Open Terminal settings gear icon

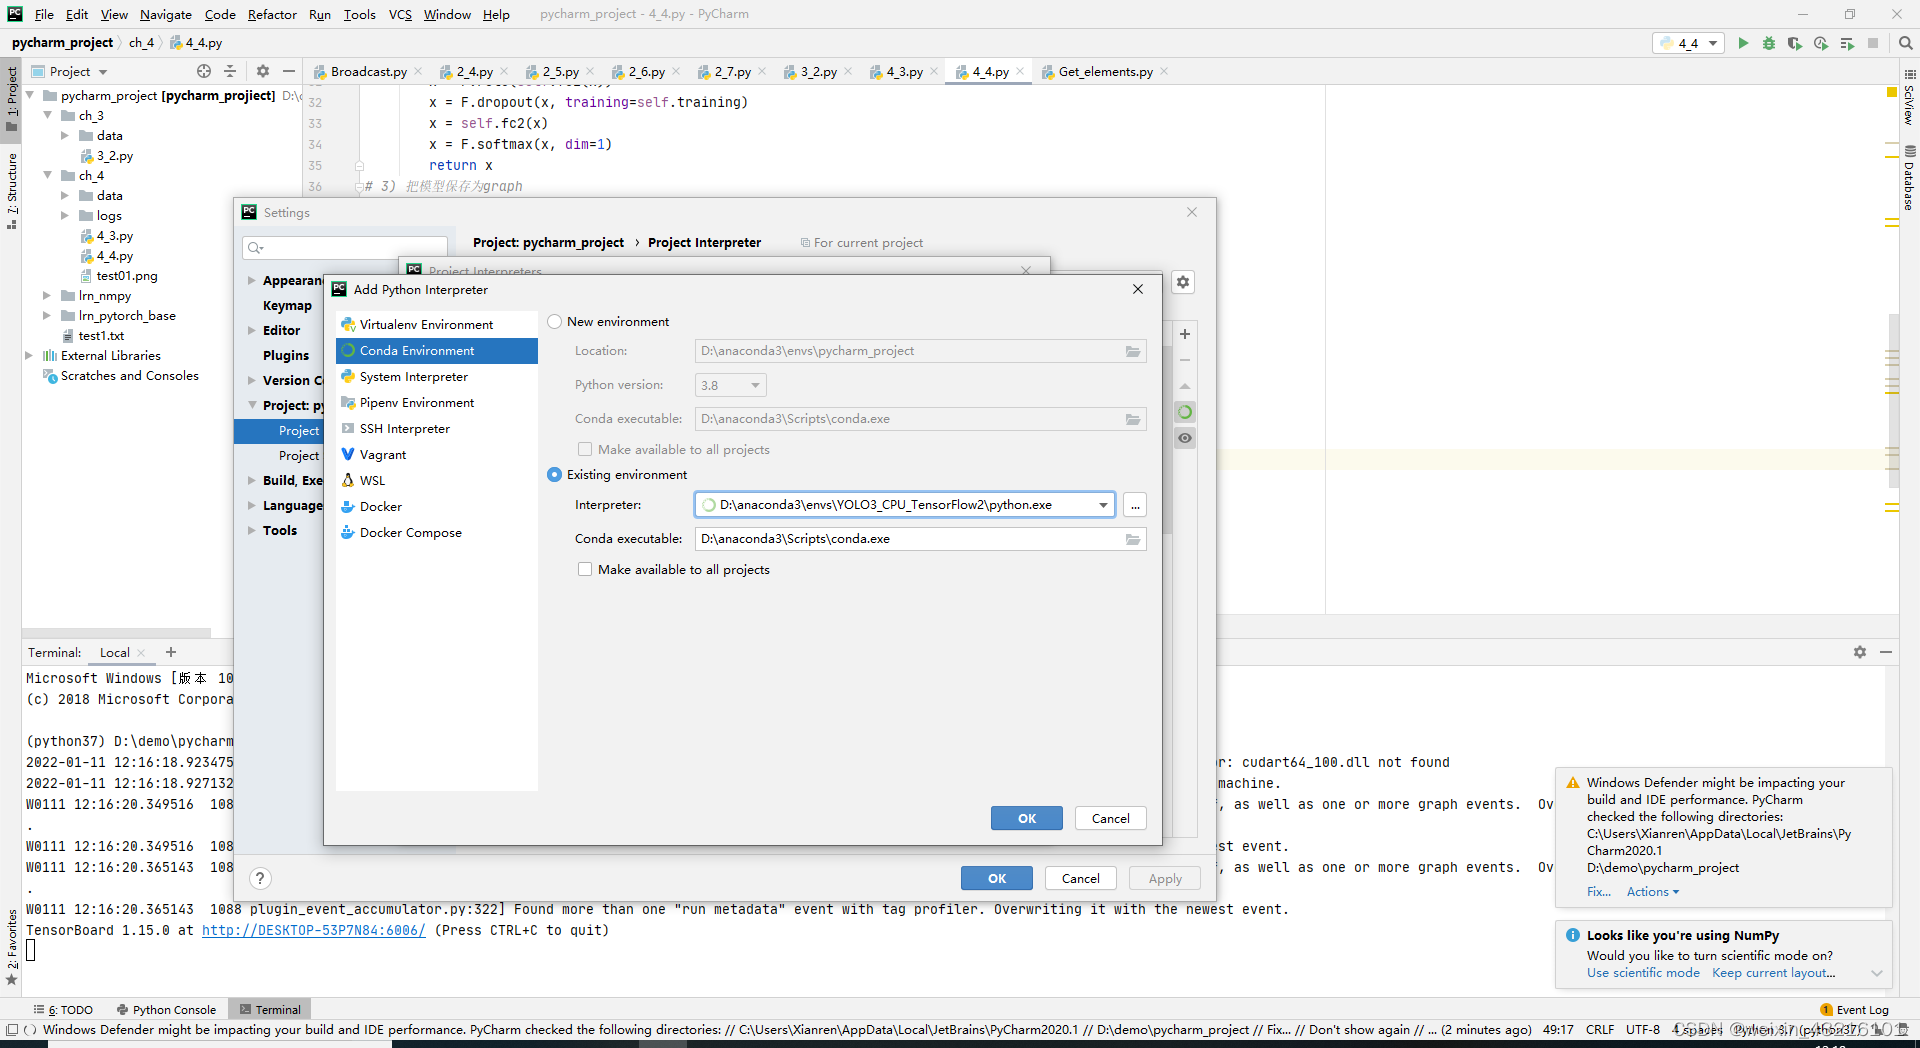1860,652
